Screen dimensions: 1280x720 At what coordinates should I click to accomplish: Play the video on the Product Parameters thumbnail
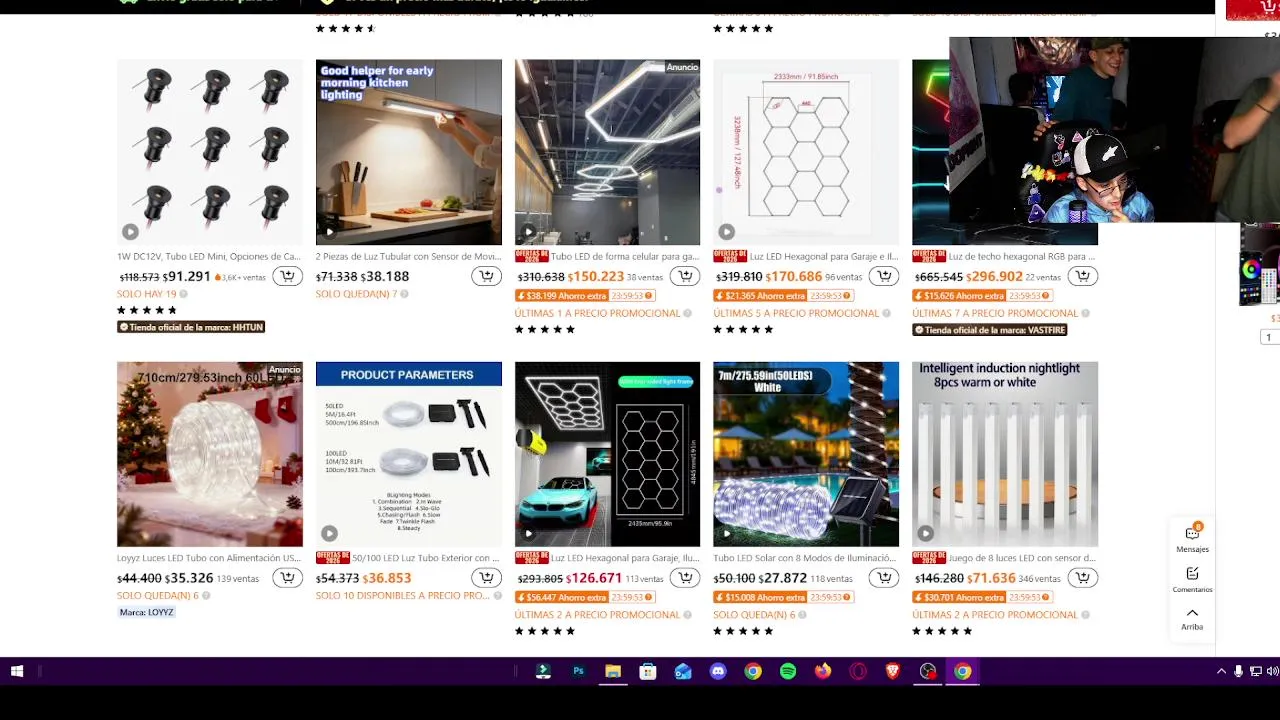pyautogui.click(x=329, y=533)
